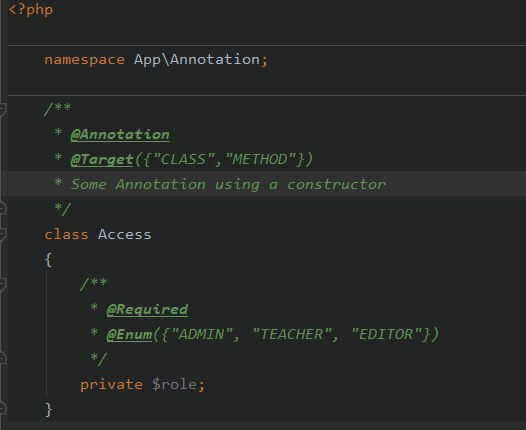Click comment text 'Some Annotation using a constructor'
Image resolution: width=526 pixels, height=430 pixels.
click(228, 184)
